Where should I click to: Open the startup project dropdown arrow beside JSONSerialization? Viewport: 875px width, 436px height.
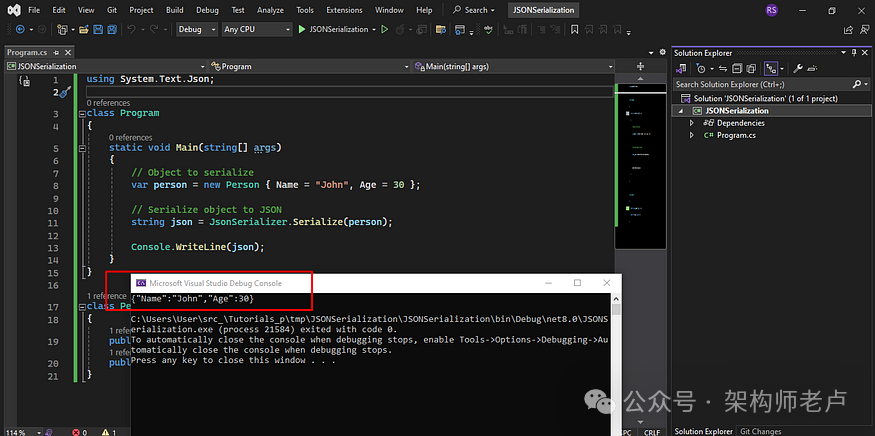tap(373, 30)
